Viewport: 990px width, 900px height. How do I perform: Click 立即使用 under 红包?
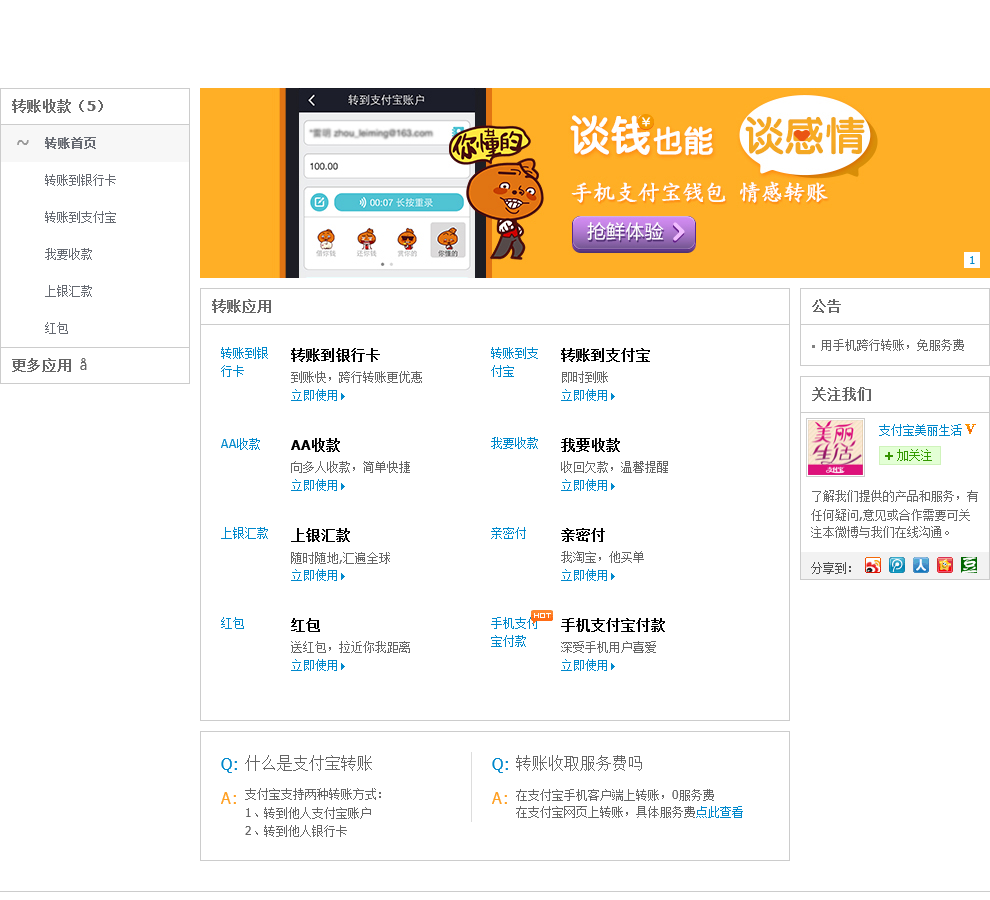point(318,666)
